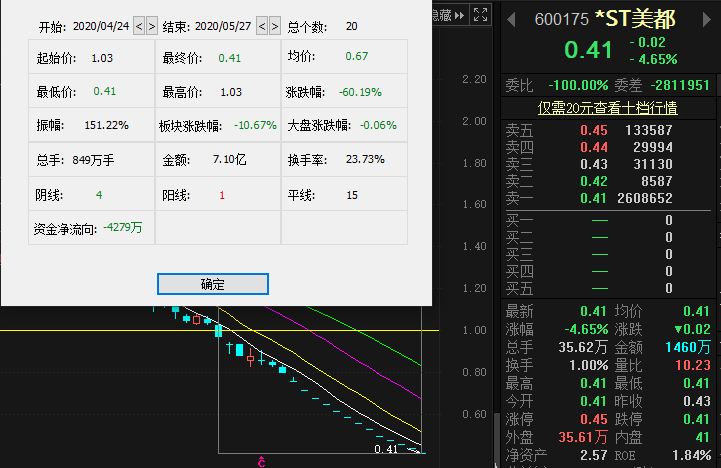Viewport: 721px width, 468px height.
Task: Click the 资金净流向 value -4279万
Action: tap(122, 228)
